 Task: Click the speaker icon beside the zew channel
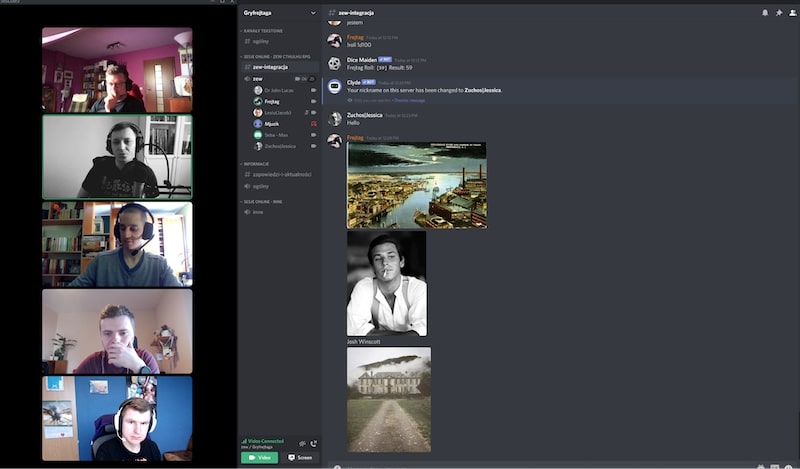247,79
